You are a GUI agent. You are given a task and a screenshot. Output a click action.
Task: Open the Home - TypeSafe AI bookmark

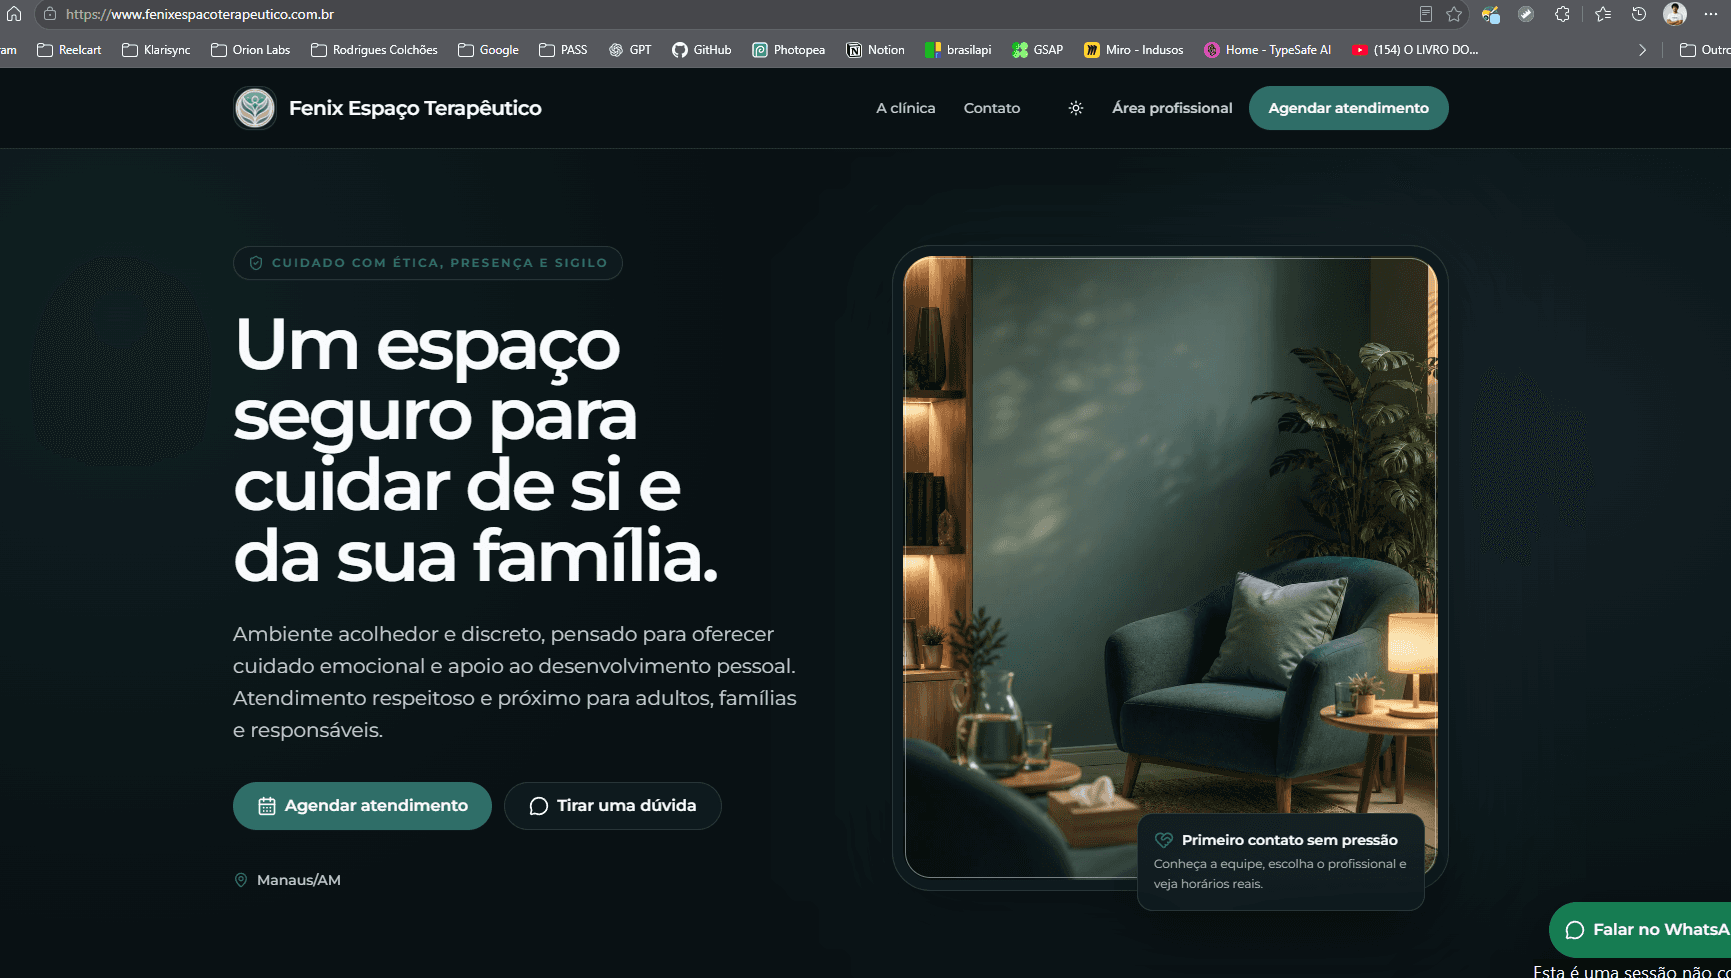click(x=1268, y=50)
